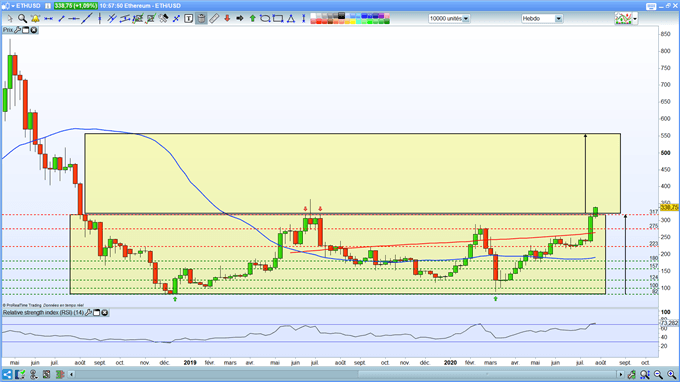The width and height of the screenshot is (680, 382).
Task: Select the red down arrow tool
Action: click(227, 19)
